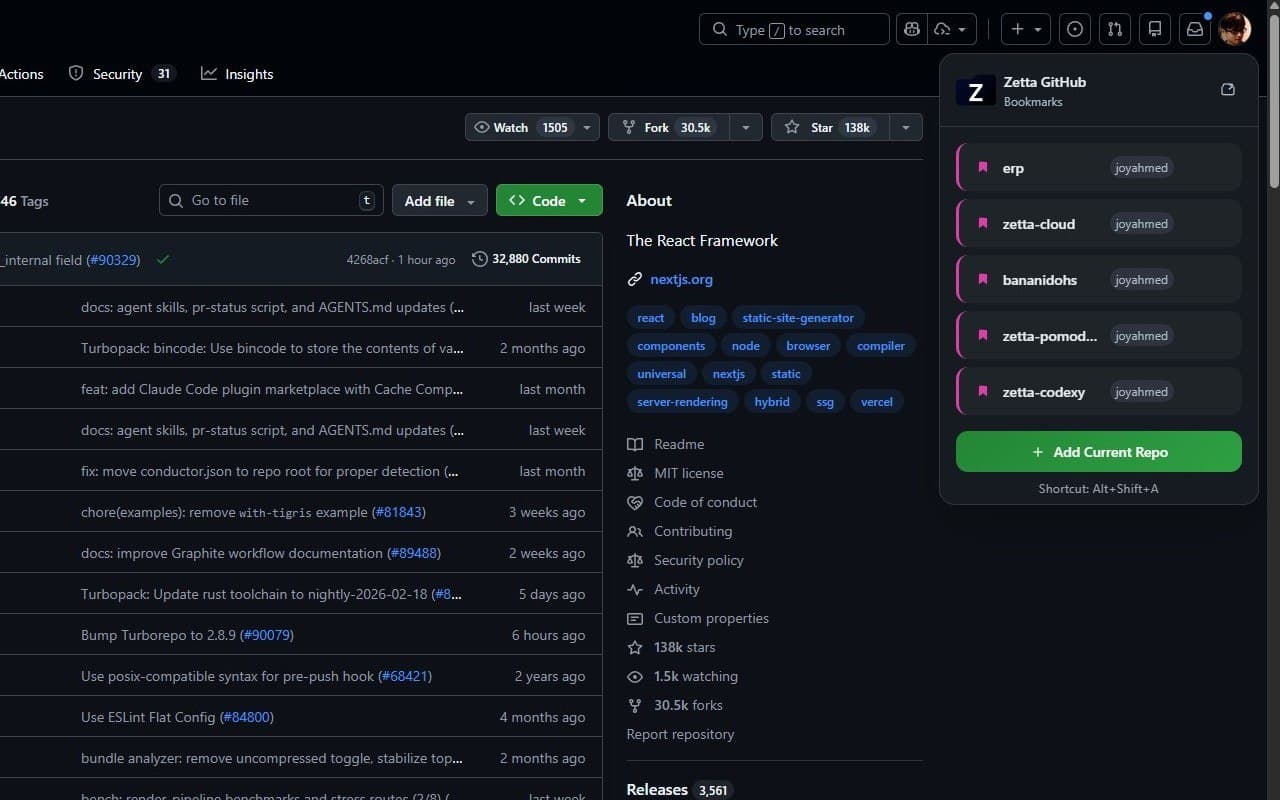The width and height of the screenshot is (1280, 800).
Task: Open the 32,880 Commits link
Action: 526,259
